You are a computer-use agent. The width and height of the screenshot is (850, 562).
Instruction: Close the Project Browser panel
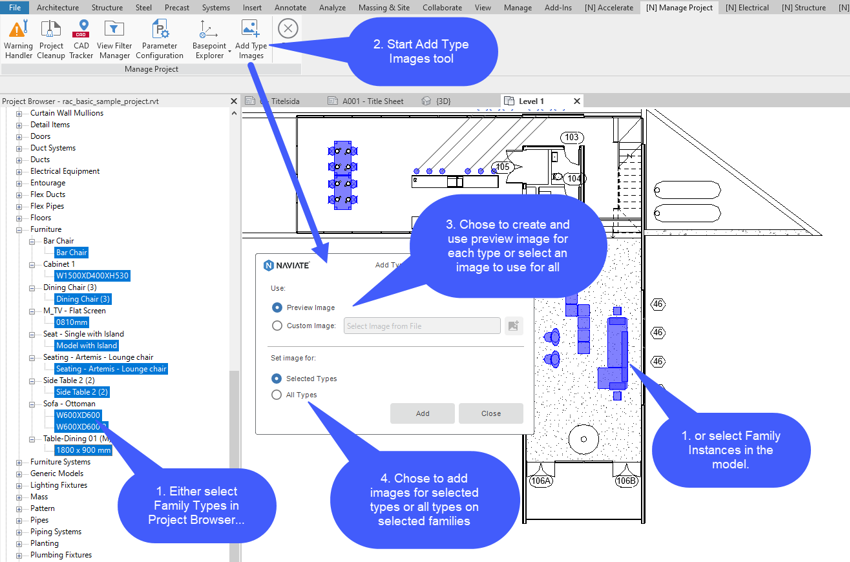(x=234, y=101)
